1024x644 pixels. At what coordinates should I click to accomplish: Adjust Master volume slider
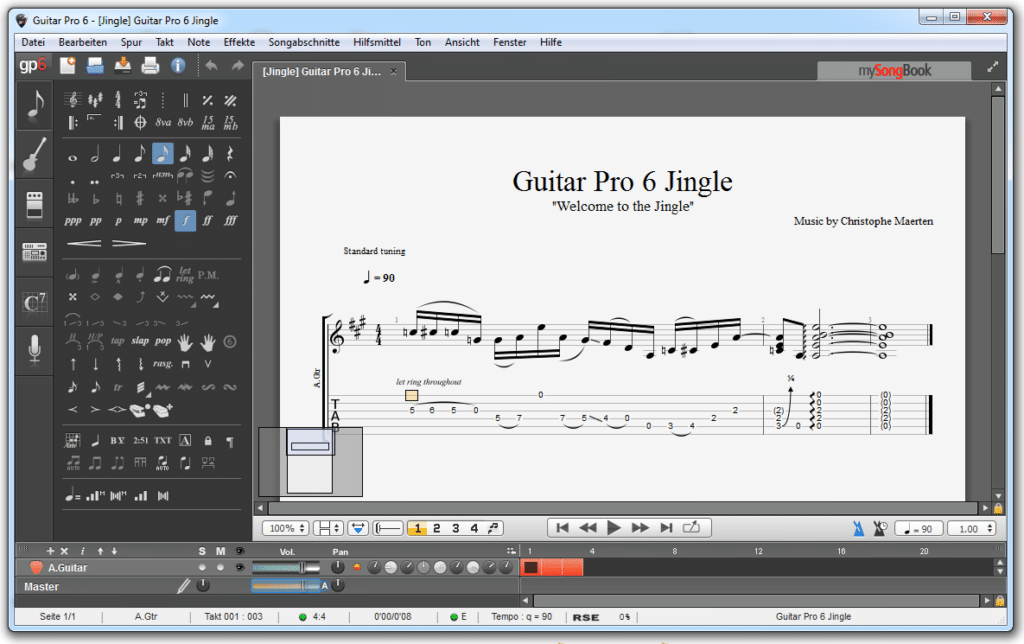pos(286,586)
